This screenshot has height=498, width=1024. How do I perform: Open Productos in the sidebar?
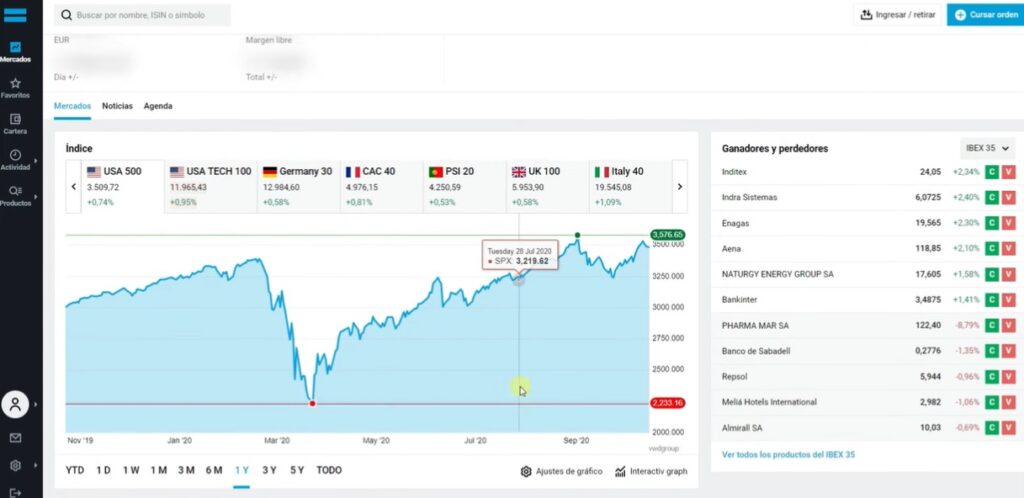[15, 195]
